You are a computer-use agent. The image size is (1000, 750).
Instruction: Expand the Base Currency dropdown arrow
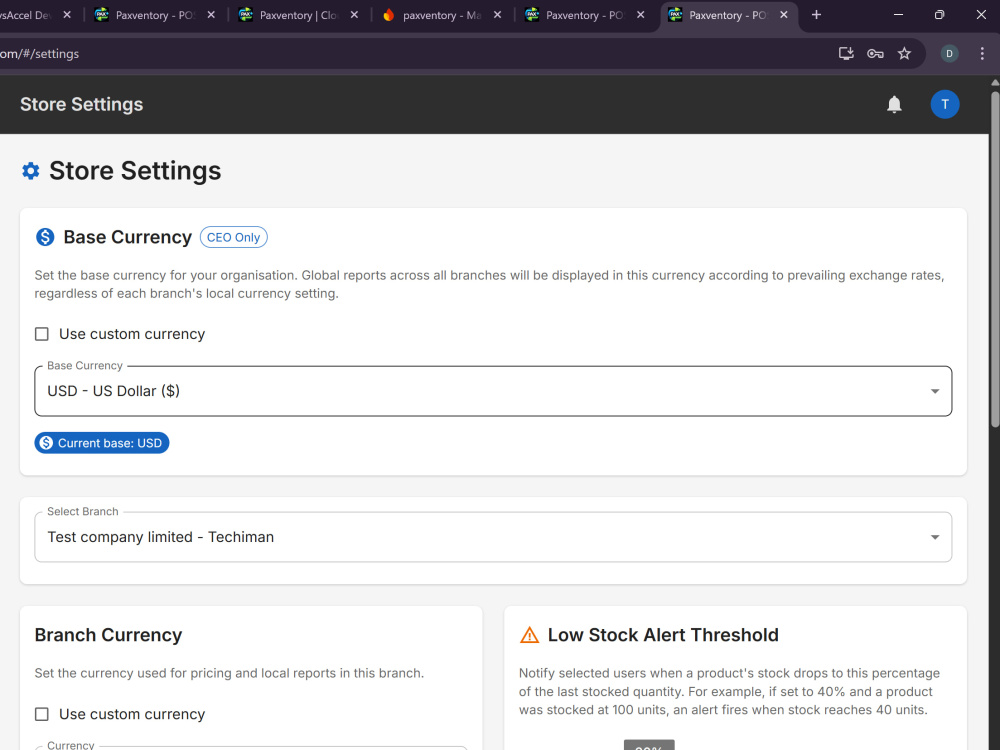click(x=934, y=391)
